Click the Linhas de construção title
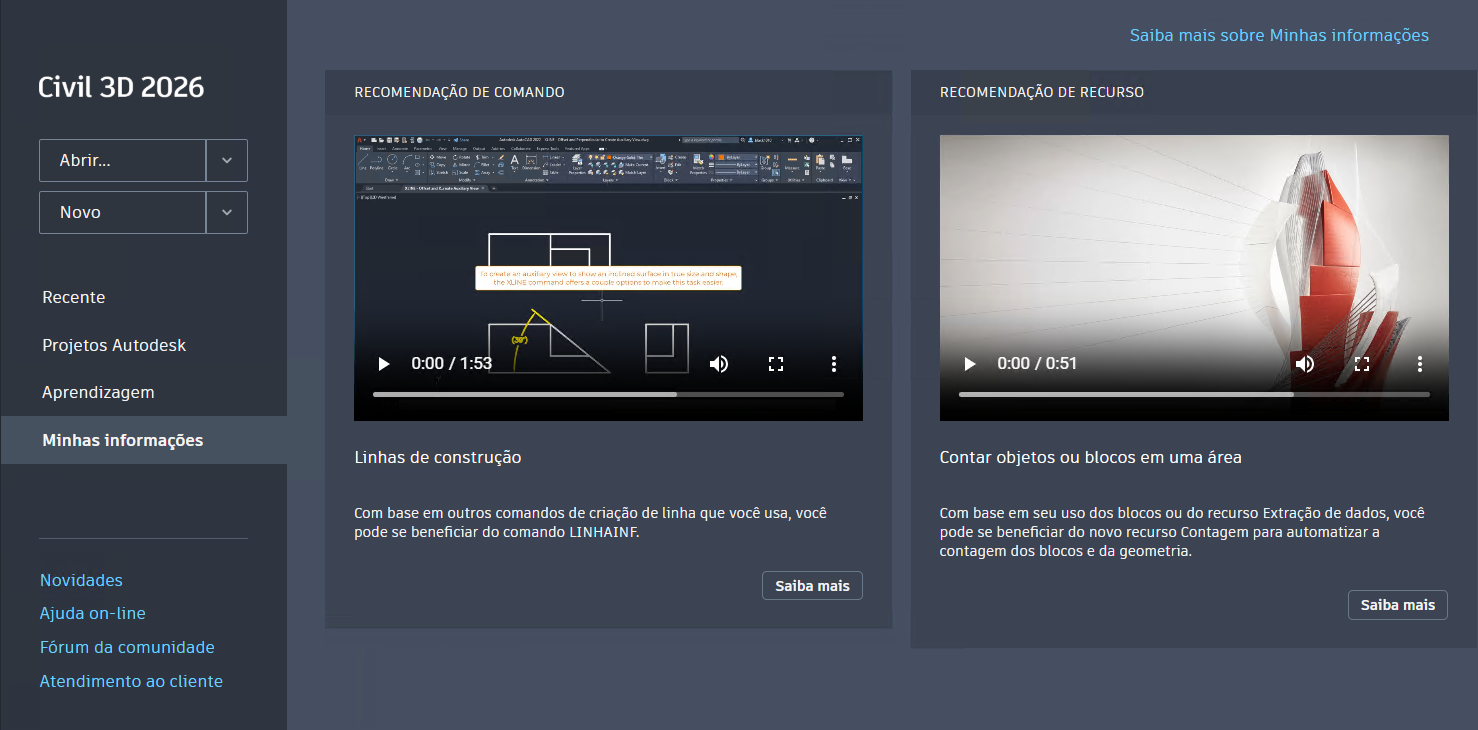1478x730 pixels. [438, 458]
